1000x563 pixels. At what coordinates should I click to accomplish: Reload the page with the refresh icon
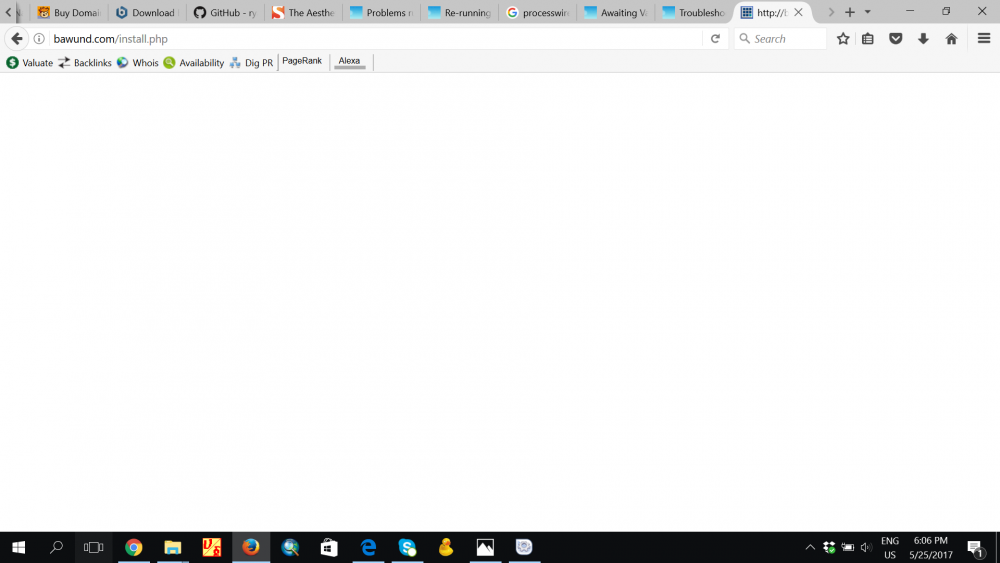tap(715, 39)
